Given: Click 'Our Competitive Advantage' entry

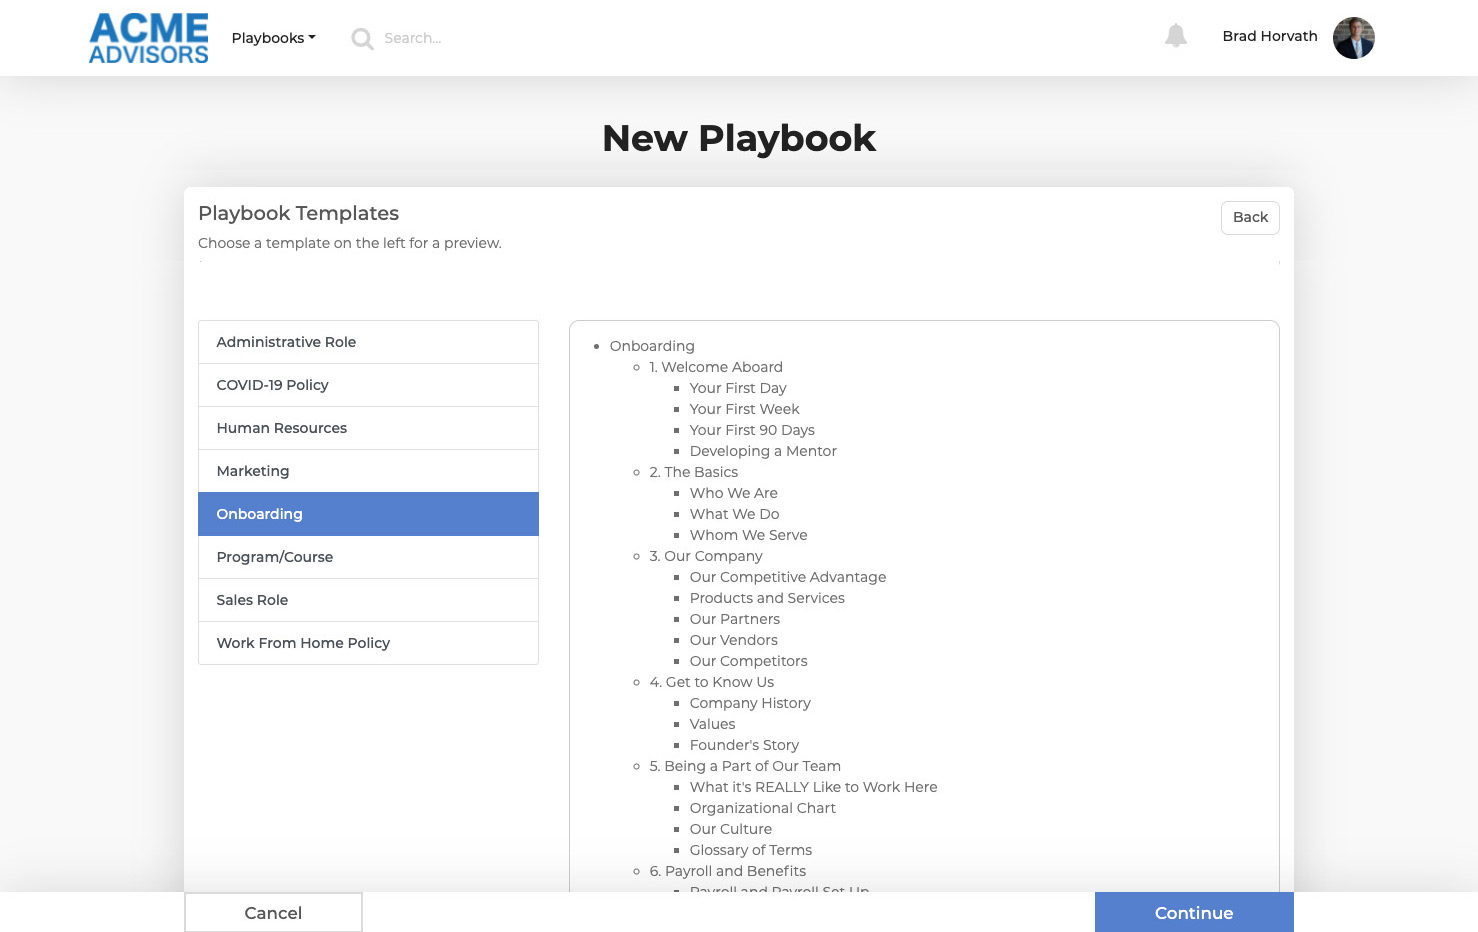Looking at the screenshot, I should (x=788, y=577).
